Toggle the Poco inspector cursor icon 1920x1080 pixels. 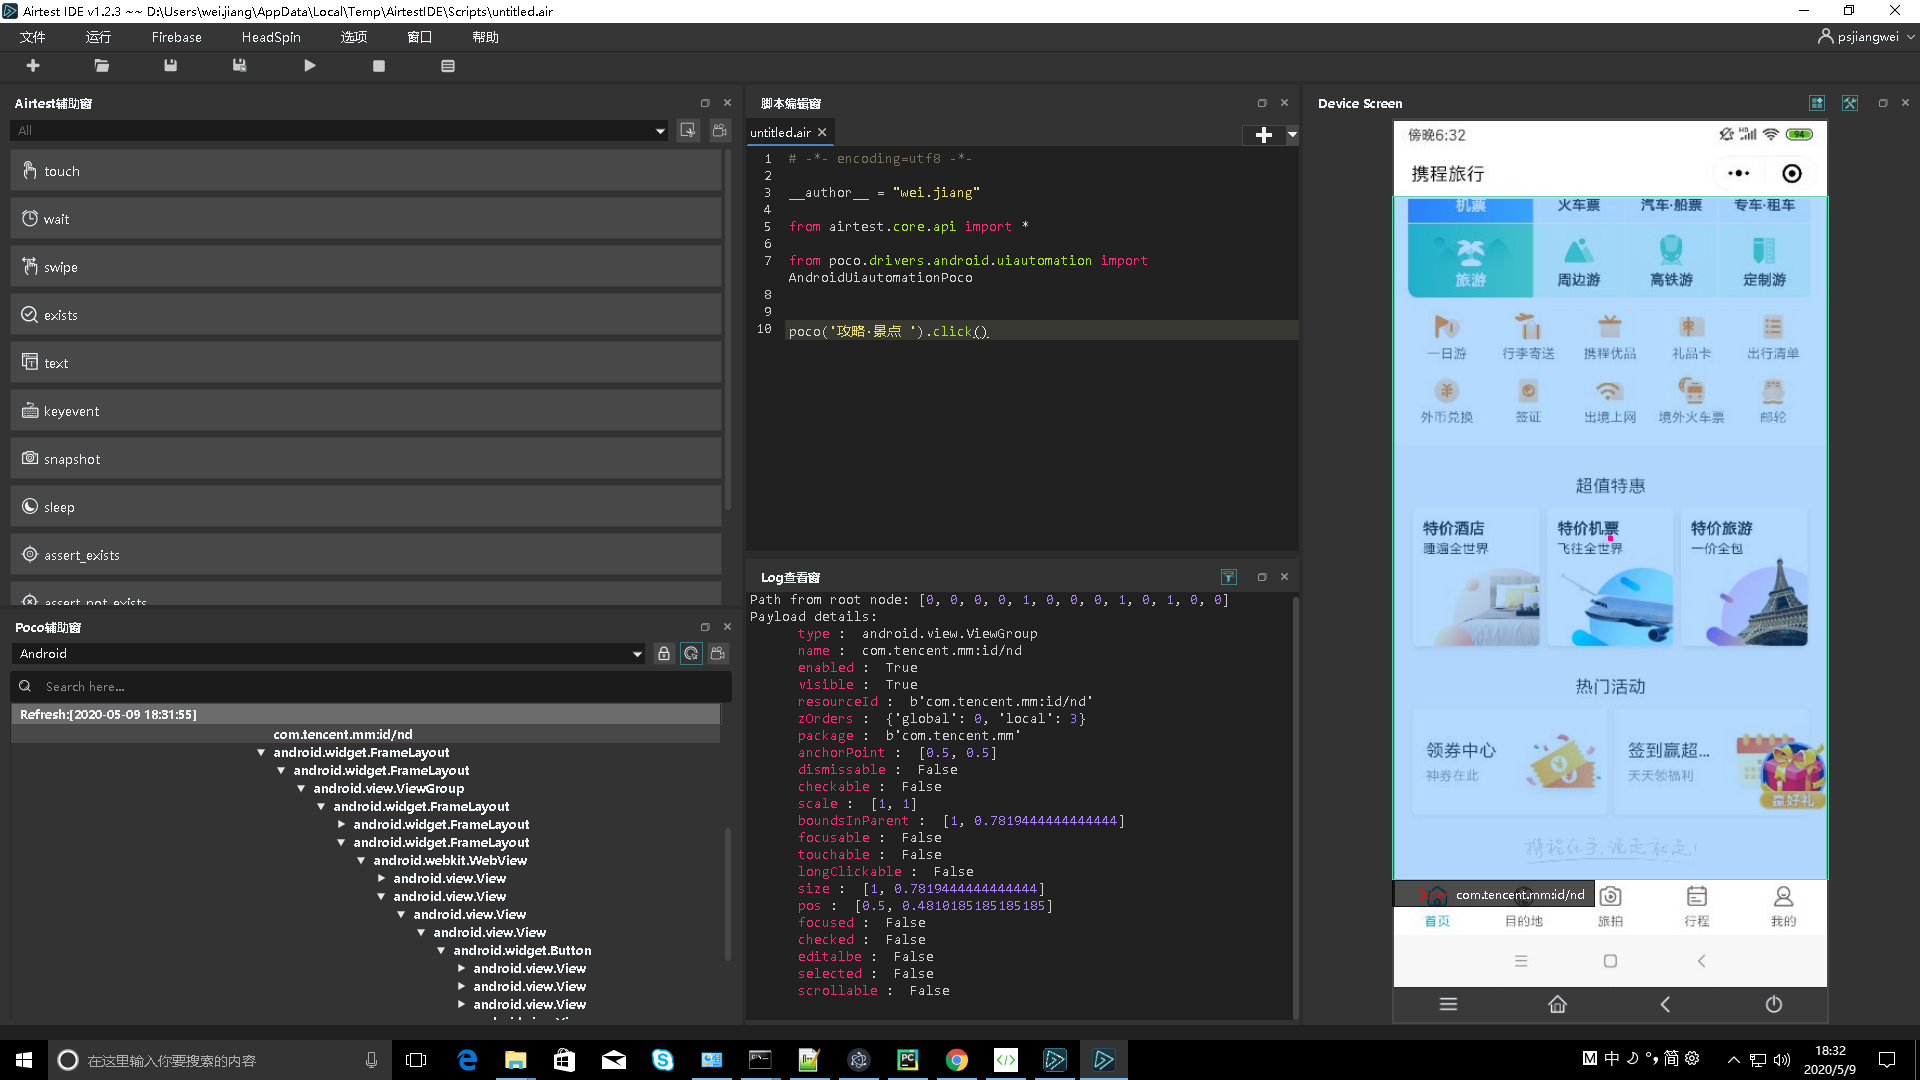[691, 654]
